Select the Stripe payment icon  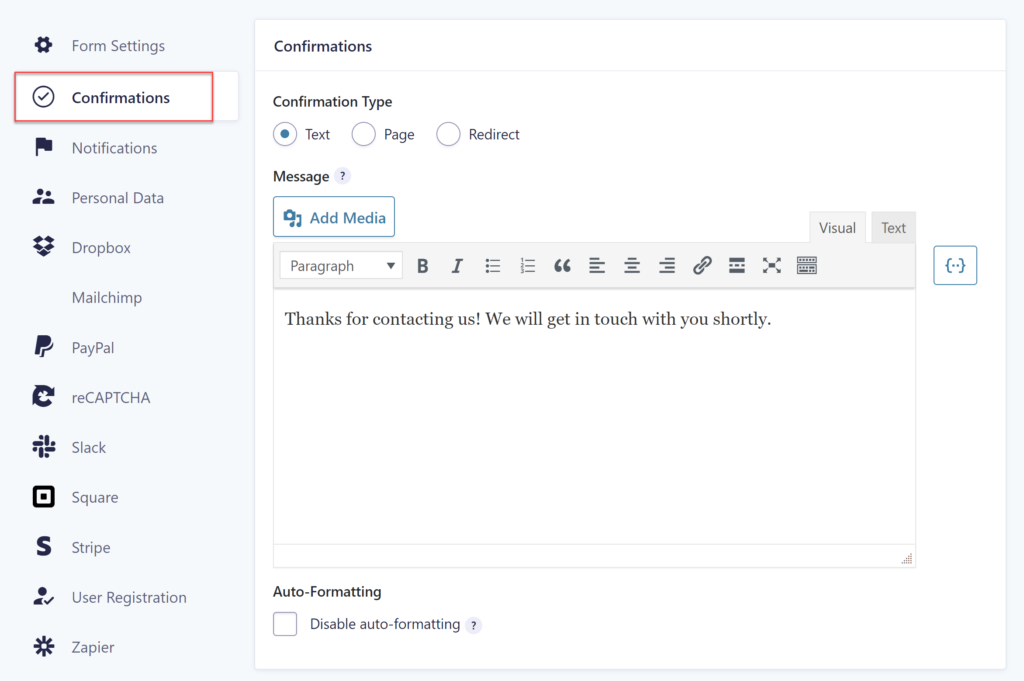(44, 547)
